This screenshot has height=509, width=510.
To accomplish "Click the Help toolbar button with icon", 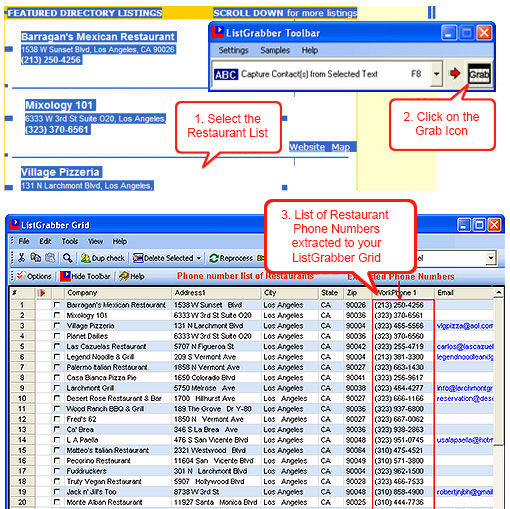I will click(x=132, y=276).
